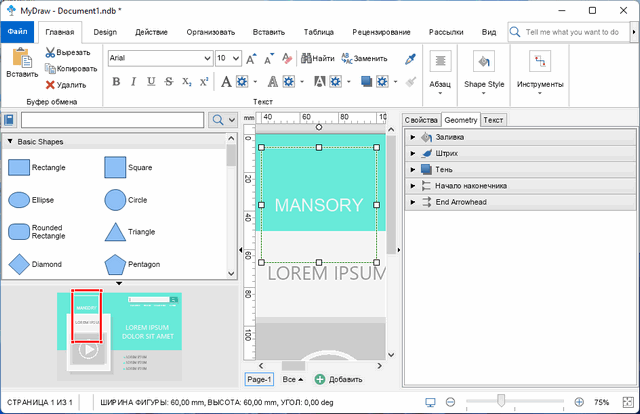
Task: Select the Triangle shape from the library
Action: click(x=115, y=232)
